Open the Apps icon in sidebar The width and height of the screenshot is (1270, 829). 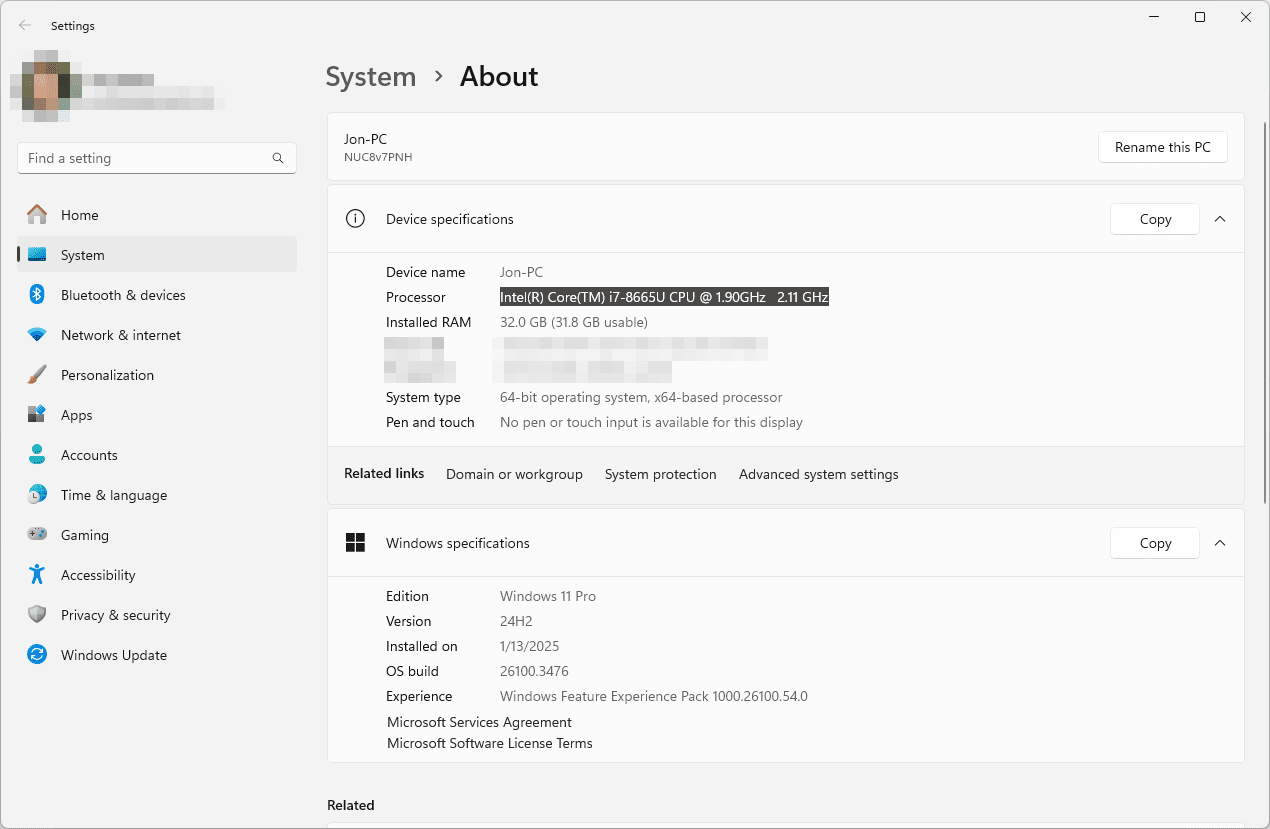pyautogui.click(x=37, y=415)
